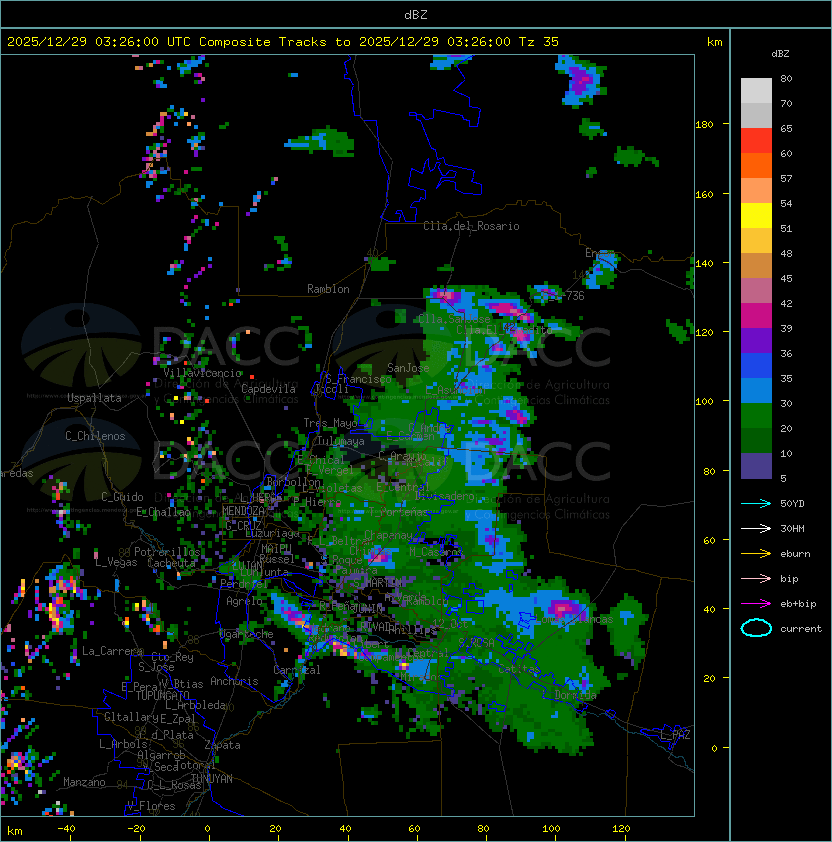The image size is (832, 842).
Task: Select the light gray 70–80 dBZ swatch
Action: [756, 91]
